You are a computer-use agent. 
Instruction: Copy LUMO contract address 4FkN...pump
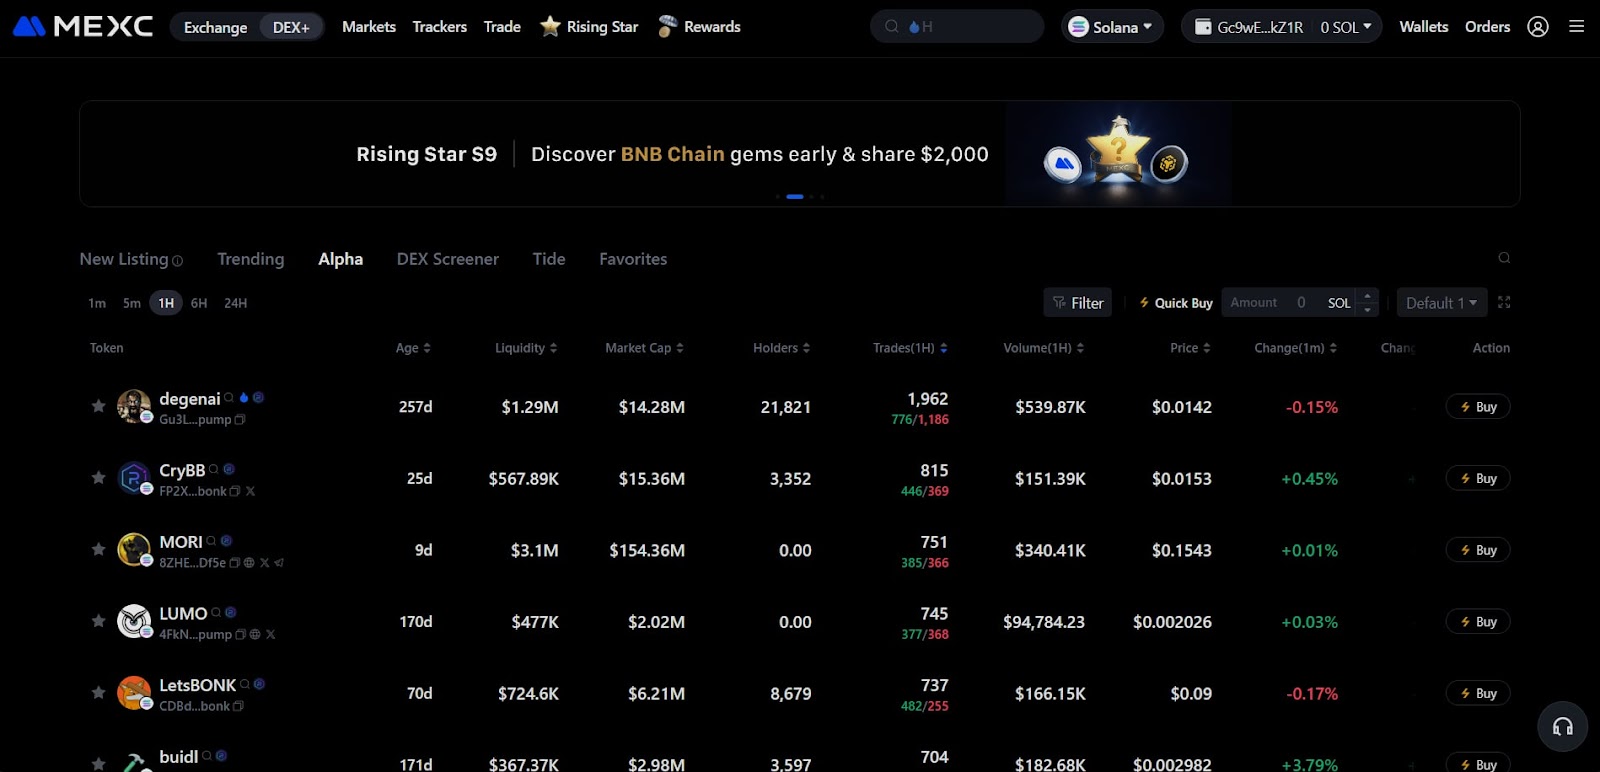pos(240,634)
